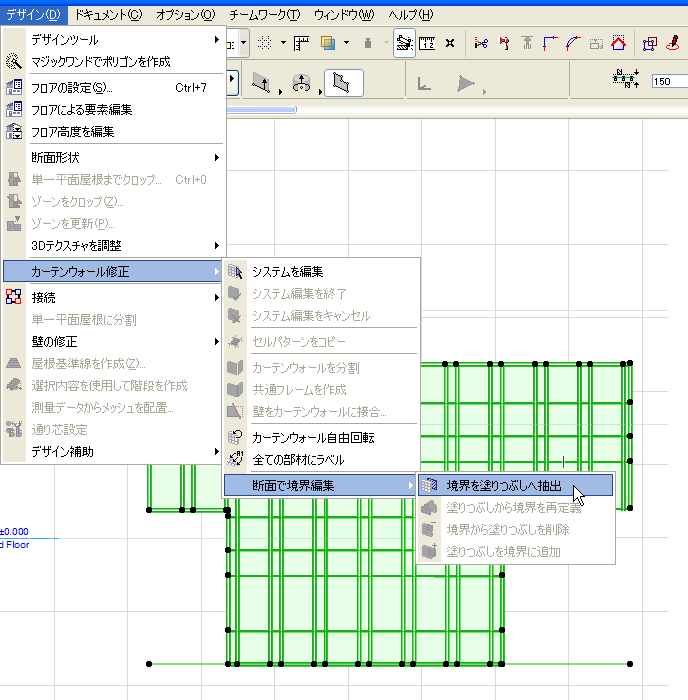Click the フロア高度を編集 icon

14,132
